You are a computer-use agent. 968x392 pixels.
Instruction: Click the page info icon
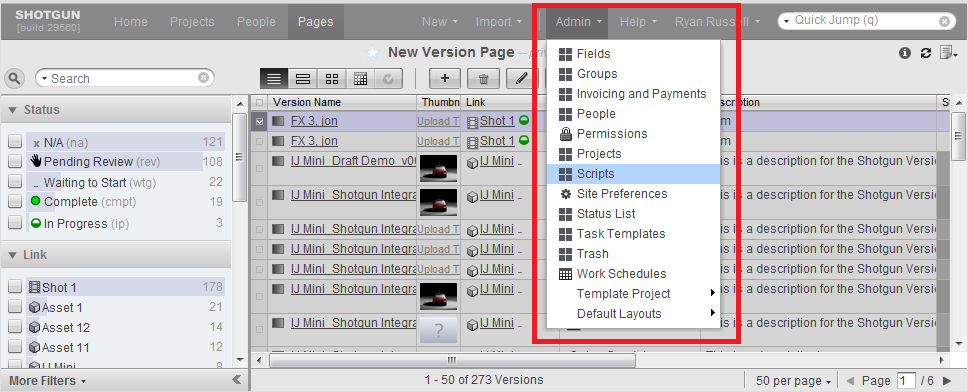click(905, 53)
